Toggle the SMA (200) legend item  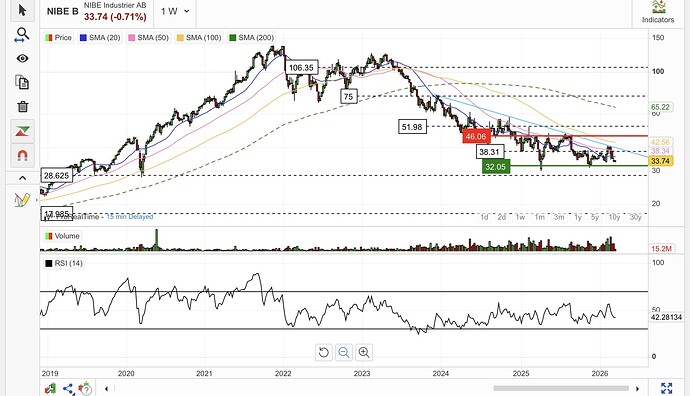251,38
